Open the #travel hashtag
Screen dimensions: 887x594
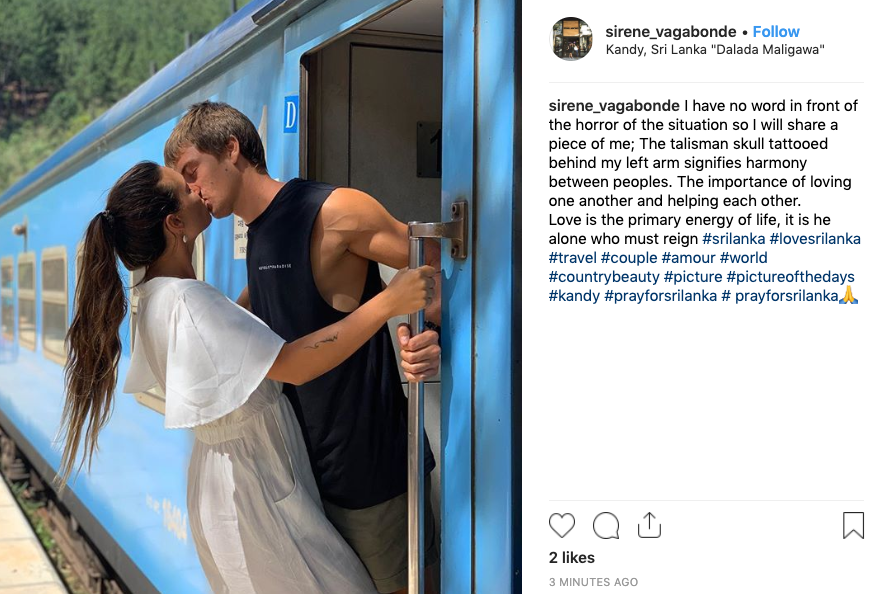(572, 258)
